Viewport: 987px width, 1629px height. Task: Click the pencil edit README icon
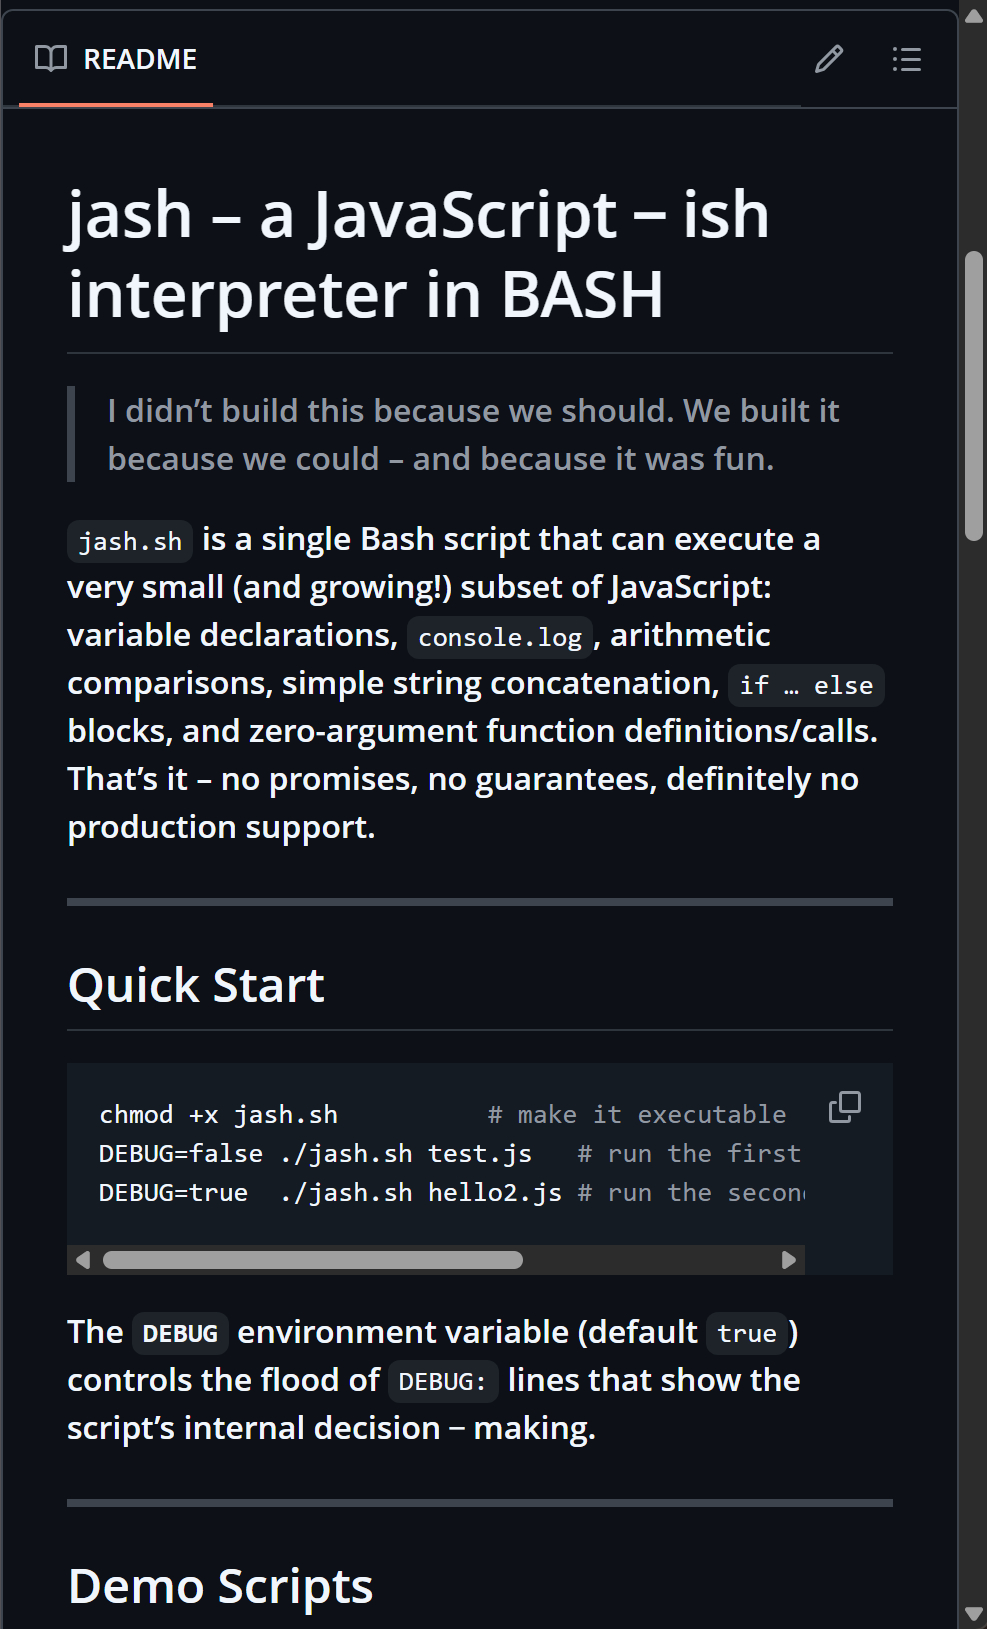pos(828,59)
